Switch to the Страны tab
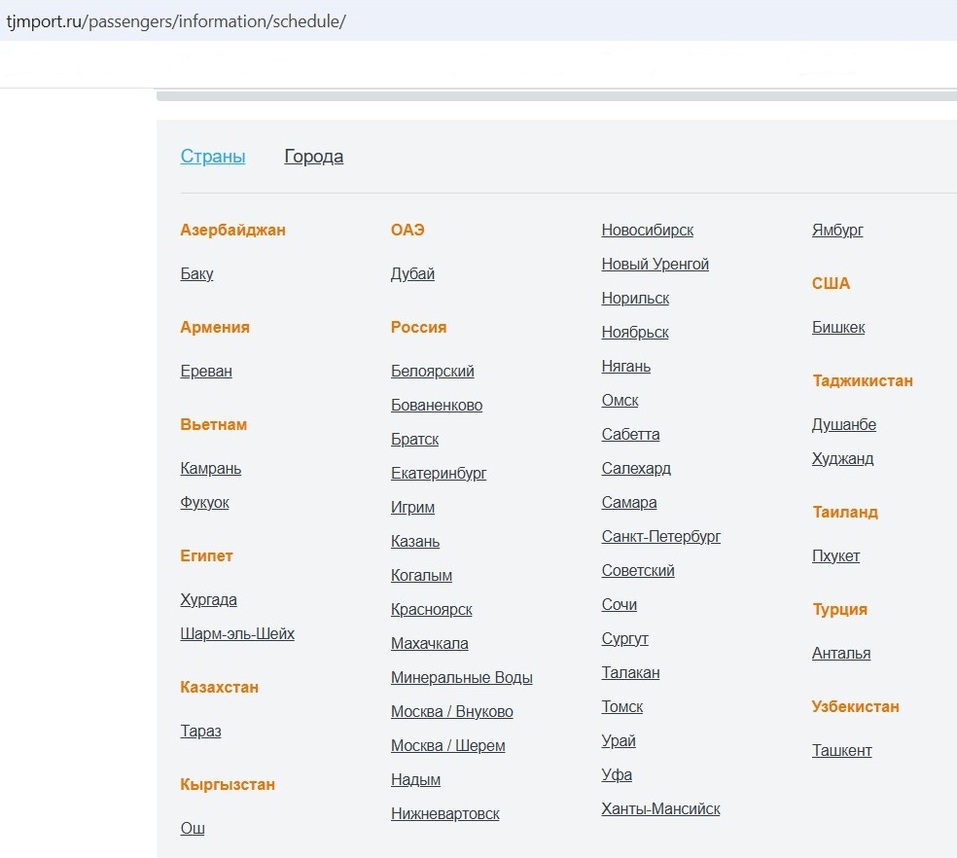The width and height of the screenshot is (957, 858). pos(212,156)
